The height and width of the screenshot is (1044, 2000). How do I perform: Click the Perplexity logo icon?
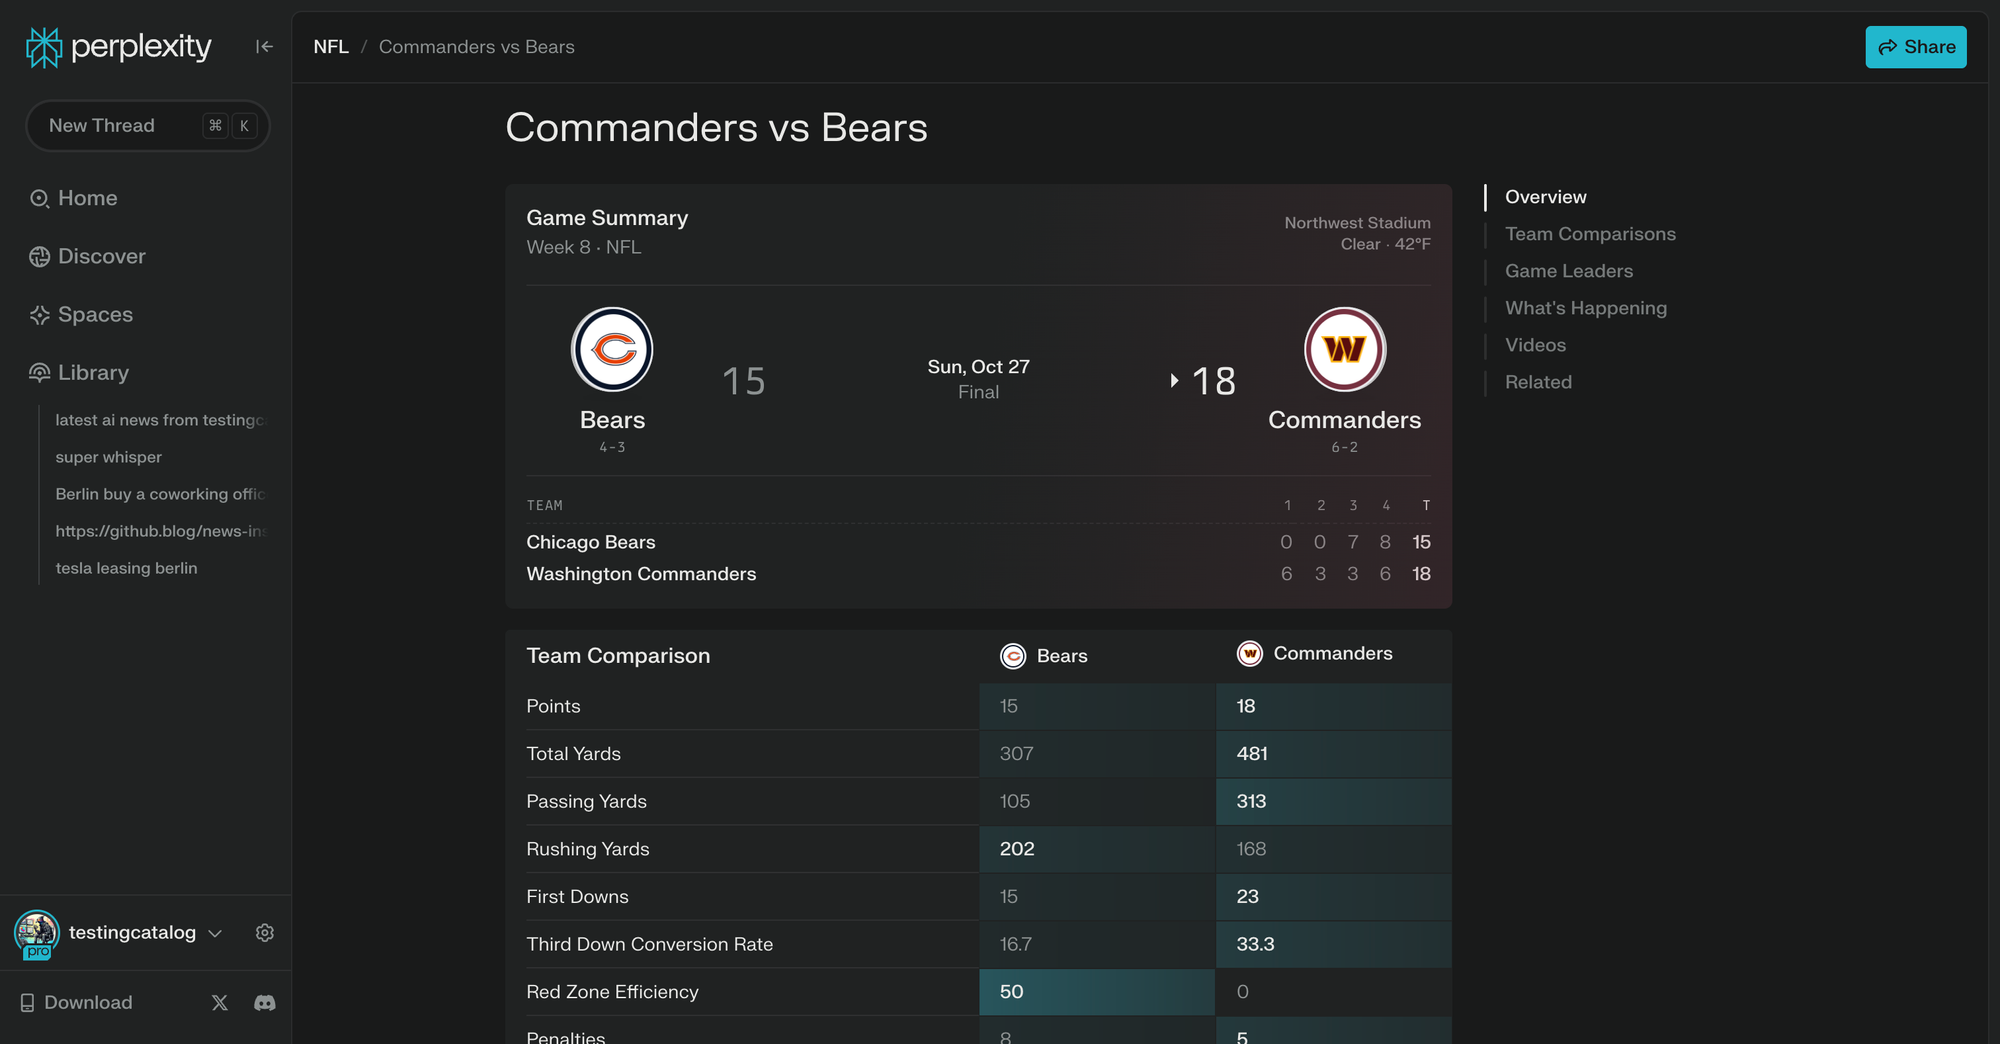(x=44, y=47)
